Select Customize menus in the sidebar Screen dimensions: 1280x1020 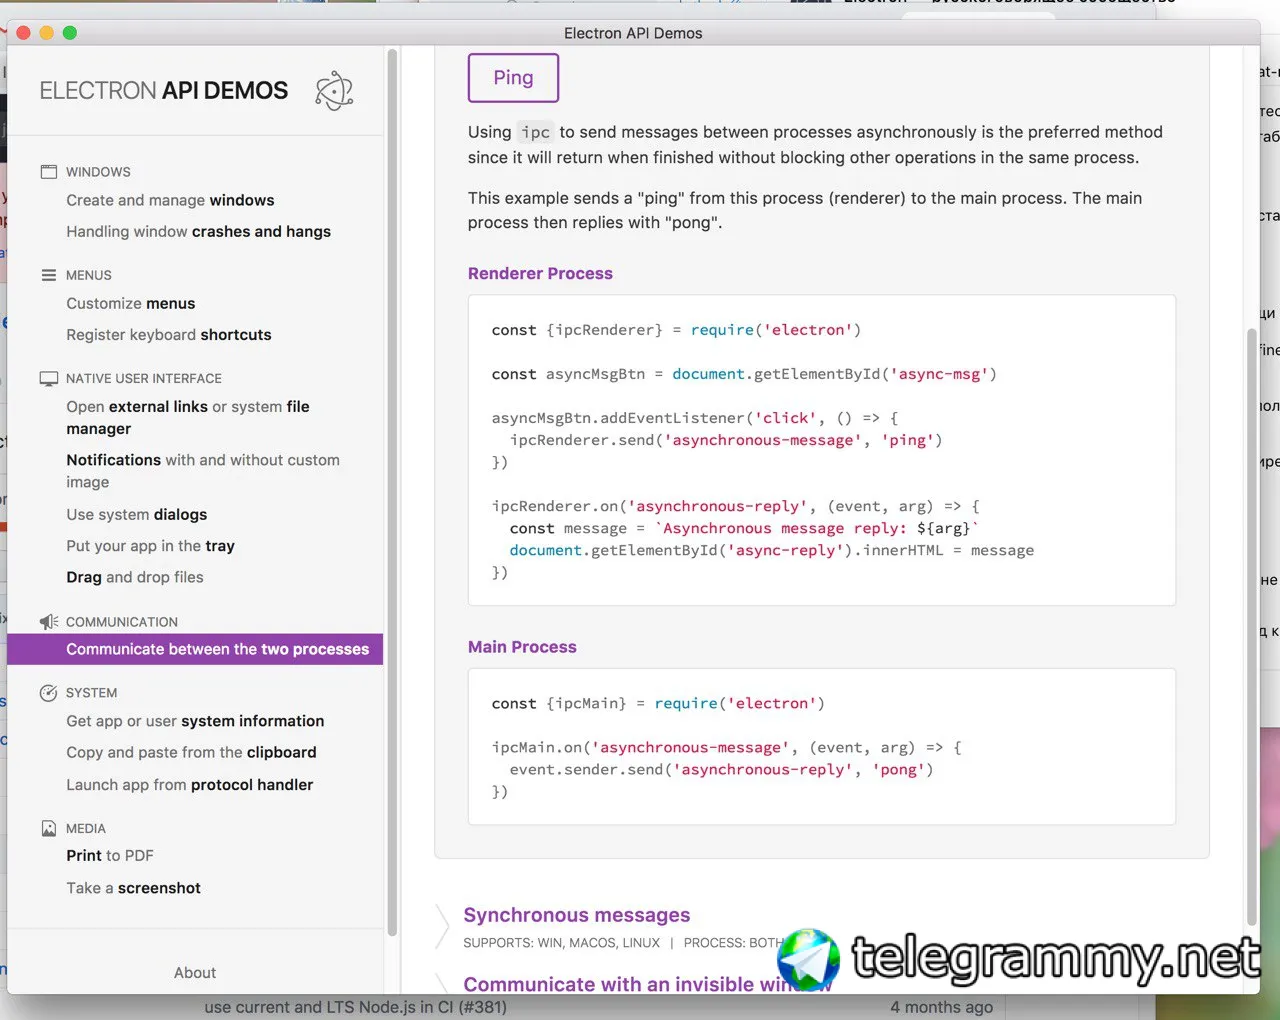pos(131,303)
